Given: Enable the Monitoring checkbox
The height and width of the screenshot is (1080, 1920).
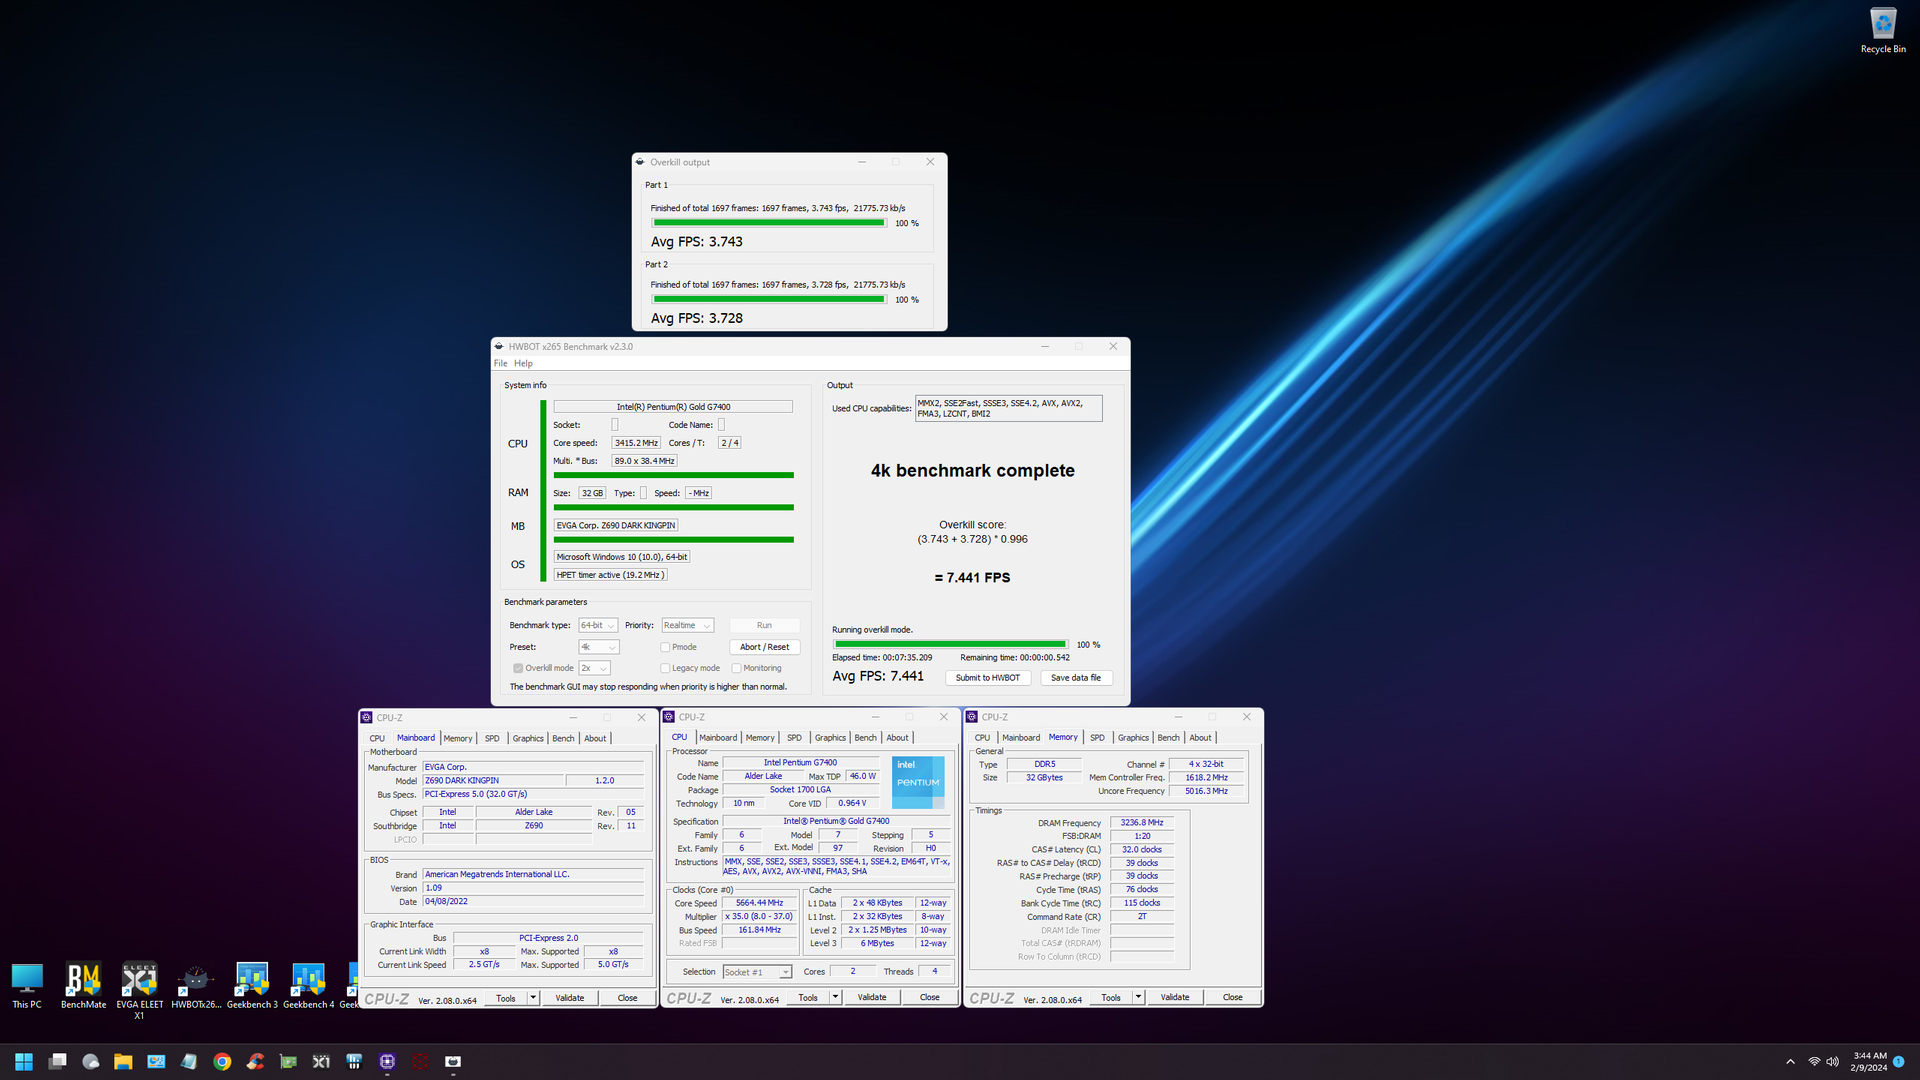Looking at the screenshot, I should pos(736,668).
